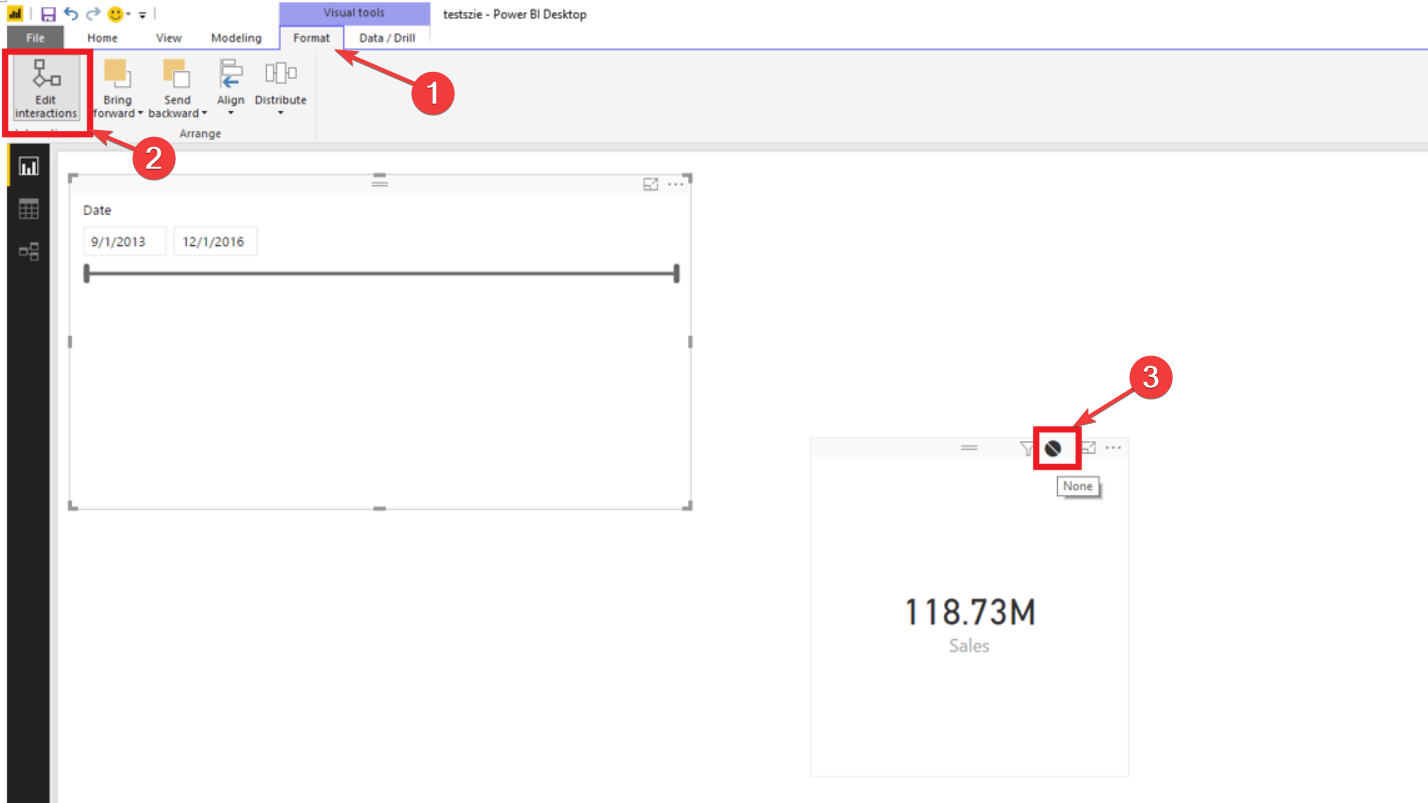Open the Customize Quick Access Toolbar arrow

[143, 15]
